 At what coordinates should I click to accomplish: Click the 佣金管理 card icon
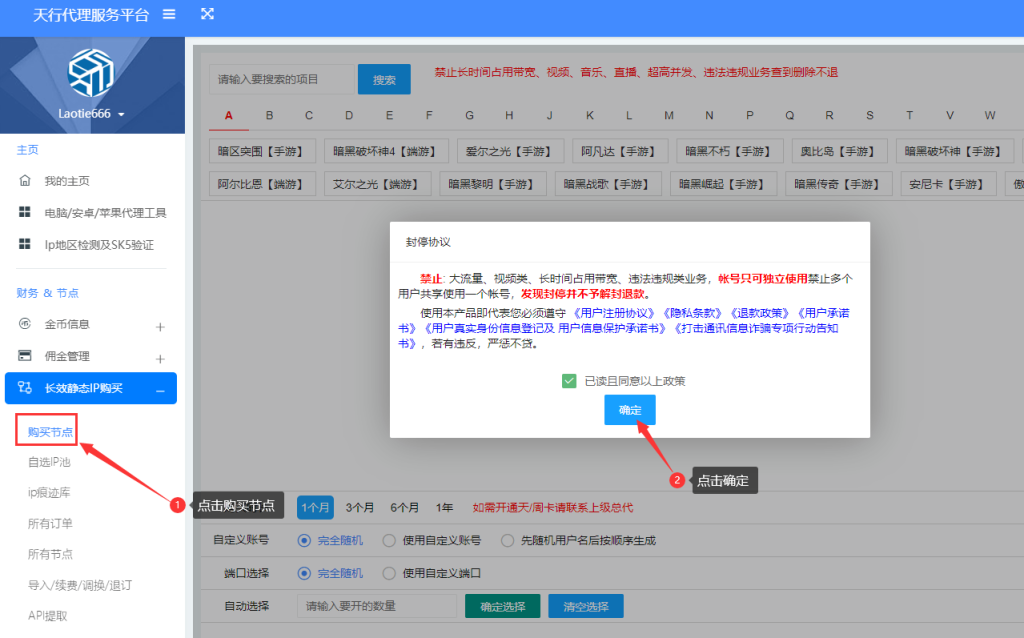tap(25, 355)
